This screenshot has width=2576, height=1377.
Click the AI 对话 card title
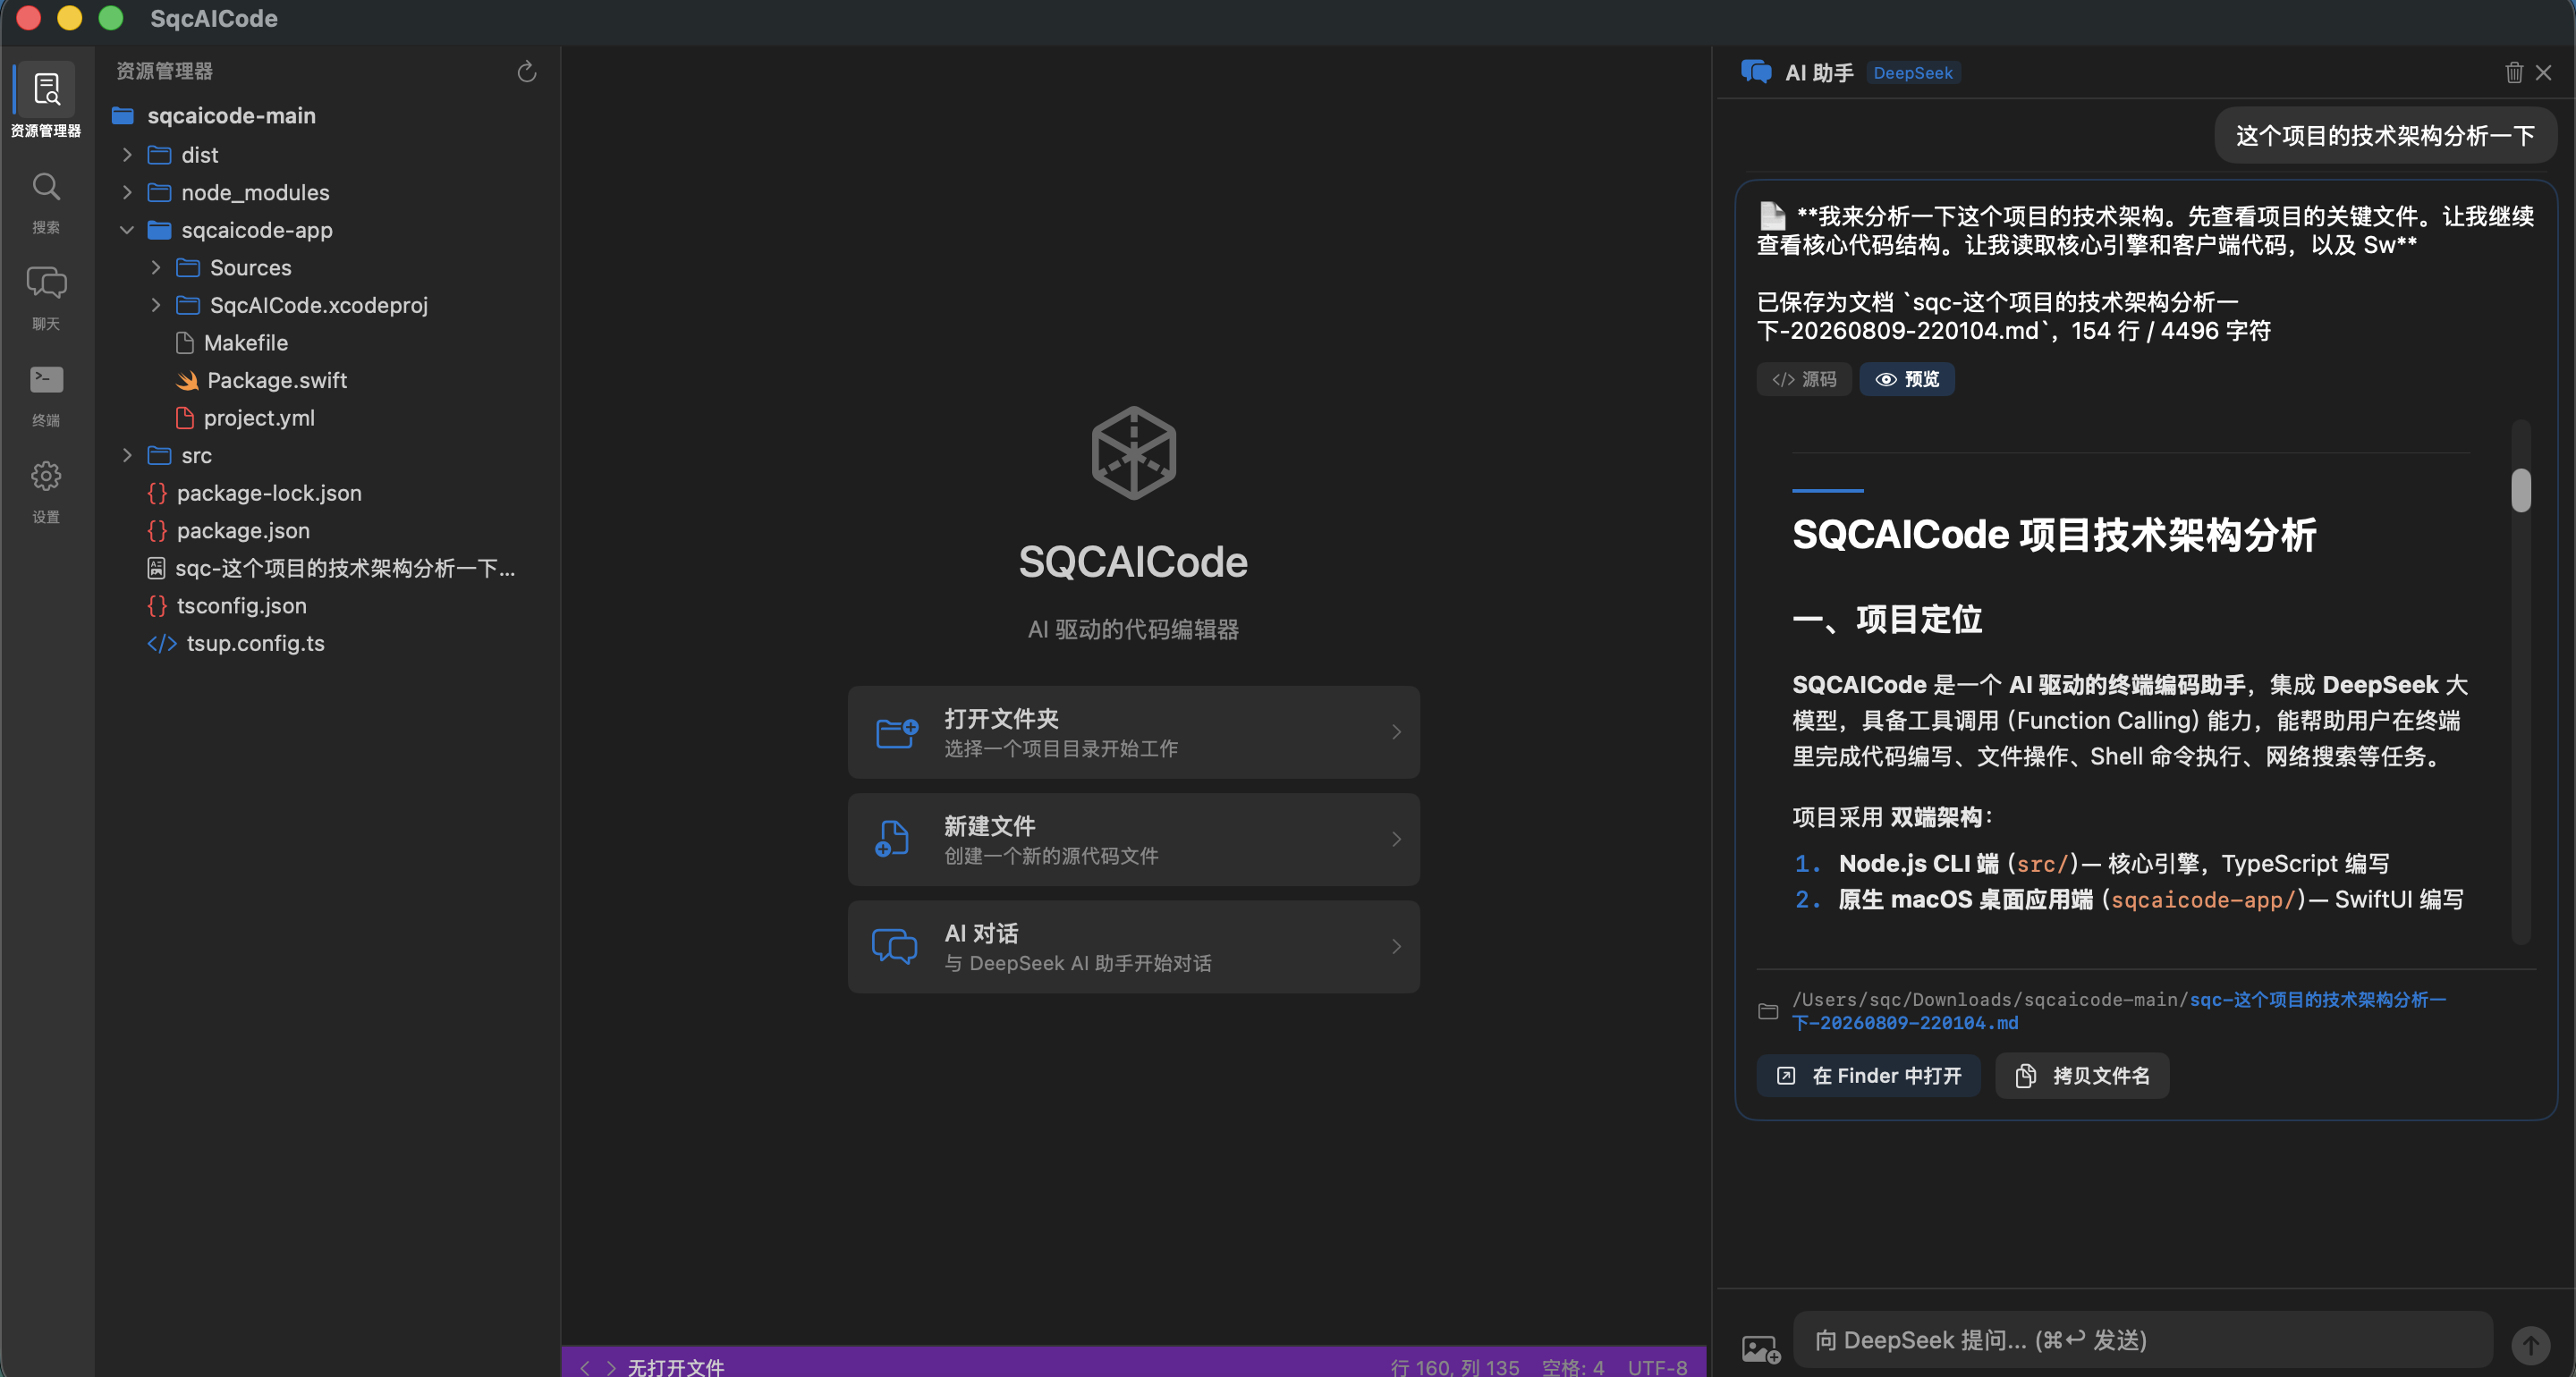click(x=981, y=933)
